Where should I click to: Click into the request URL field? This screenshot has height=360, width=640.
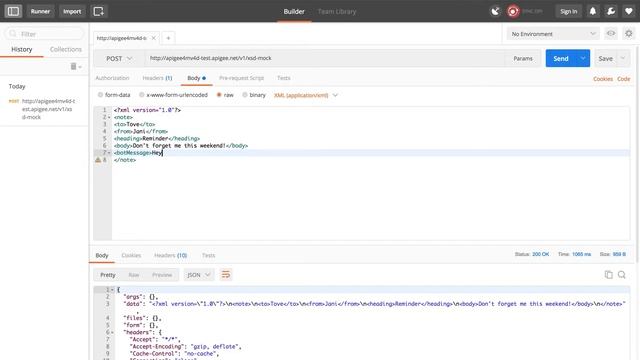(x=324, y=58)
